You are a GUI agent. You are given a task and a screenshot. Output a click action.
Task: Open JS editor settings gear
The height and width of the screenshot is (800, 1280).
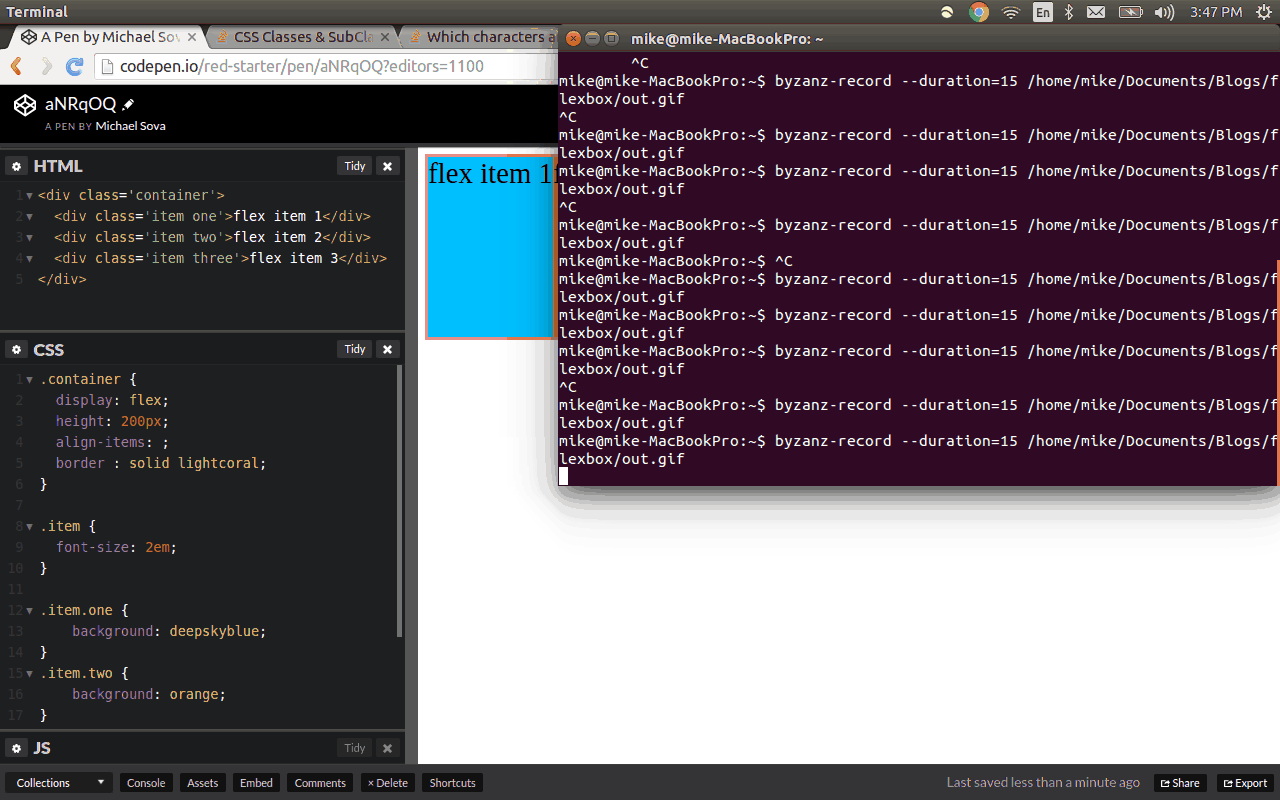17,748
